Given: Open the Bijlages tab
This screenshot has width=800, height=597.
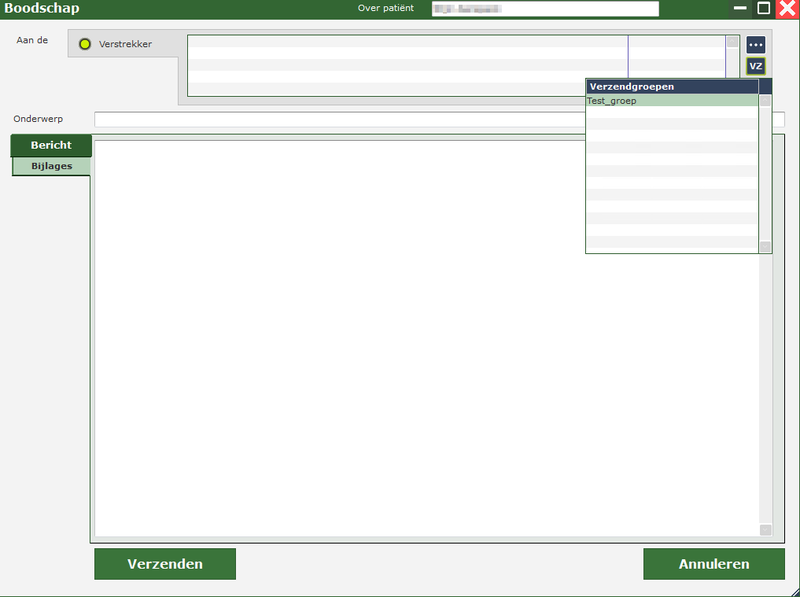Looking at the screenshot, I should click(51, 166).
